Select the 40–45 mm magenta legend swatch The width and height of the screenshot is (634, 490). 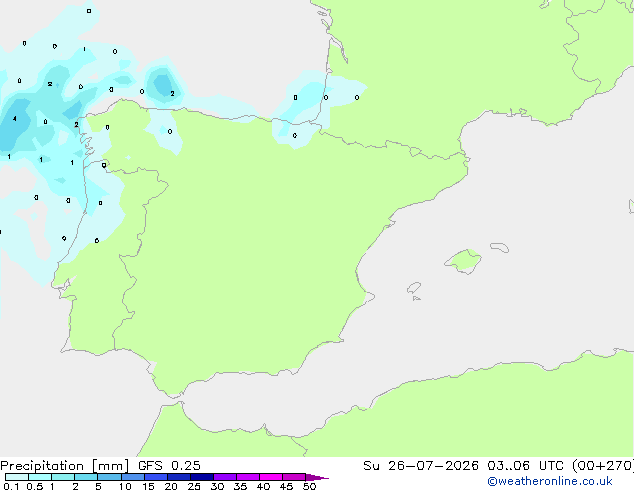point(271,477)
